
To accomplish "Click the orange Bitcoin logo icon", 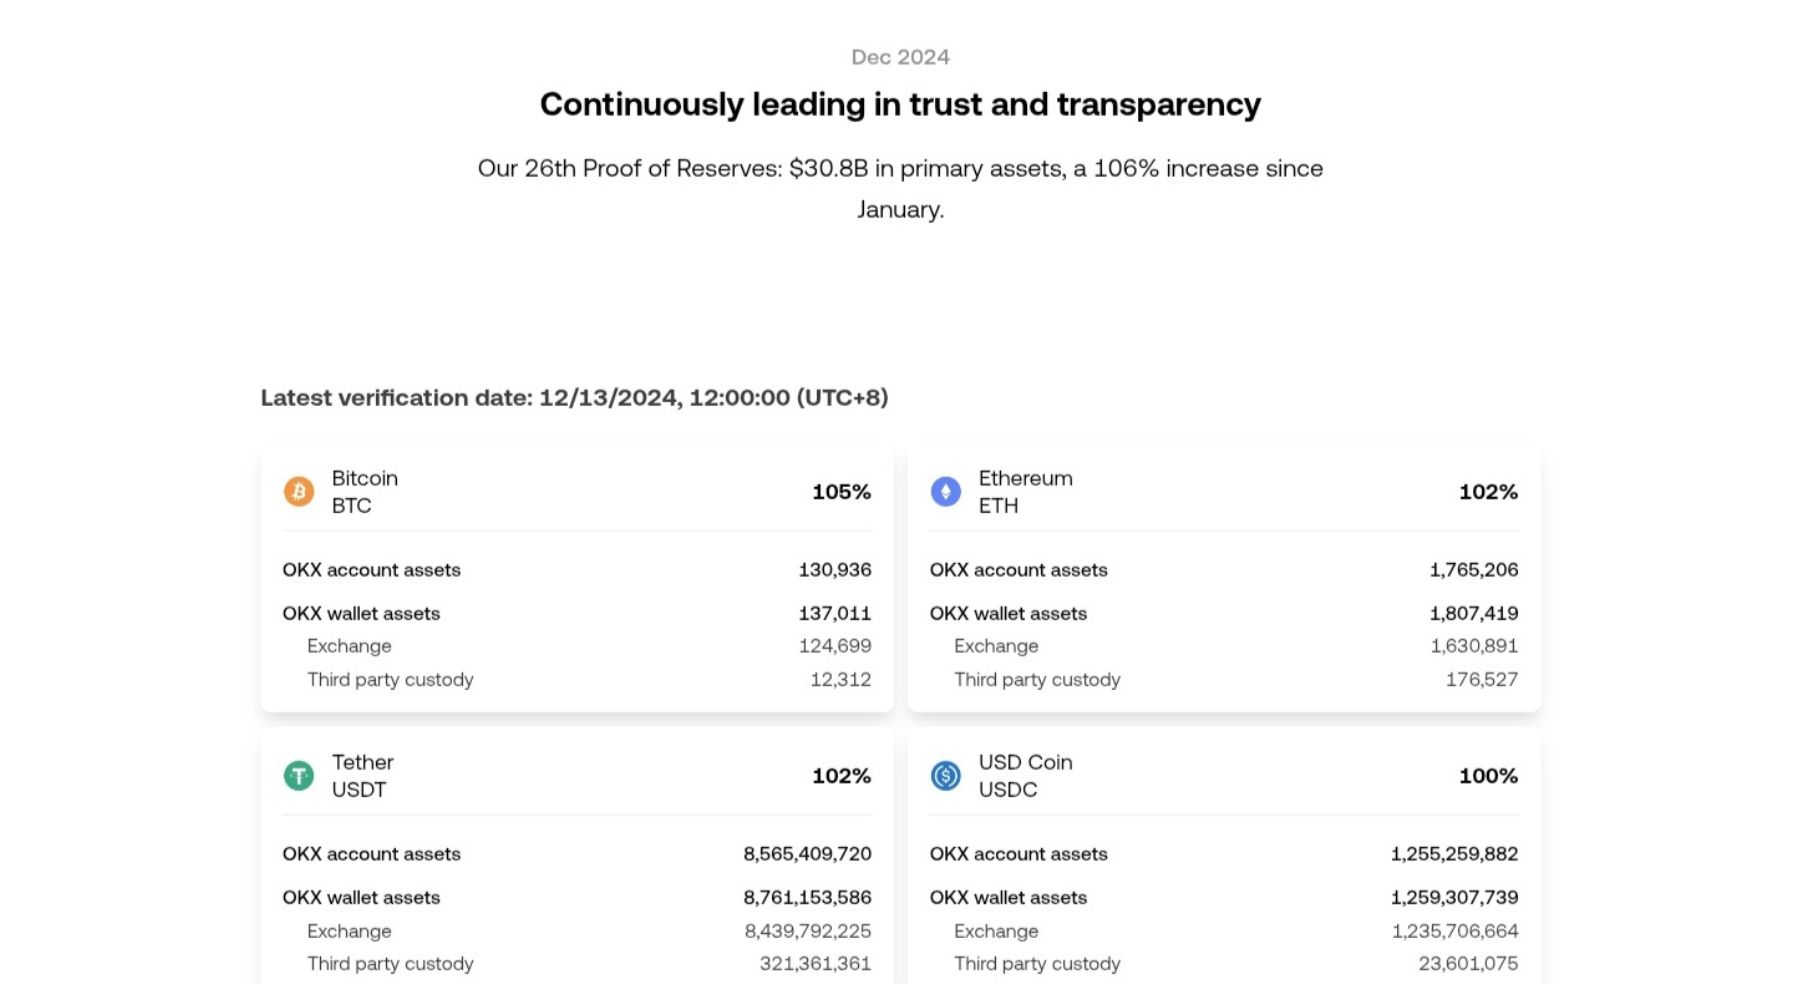I will (x=298, y=492).
